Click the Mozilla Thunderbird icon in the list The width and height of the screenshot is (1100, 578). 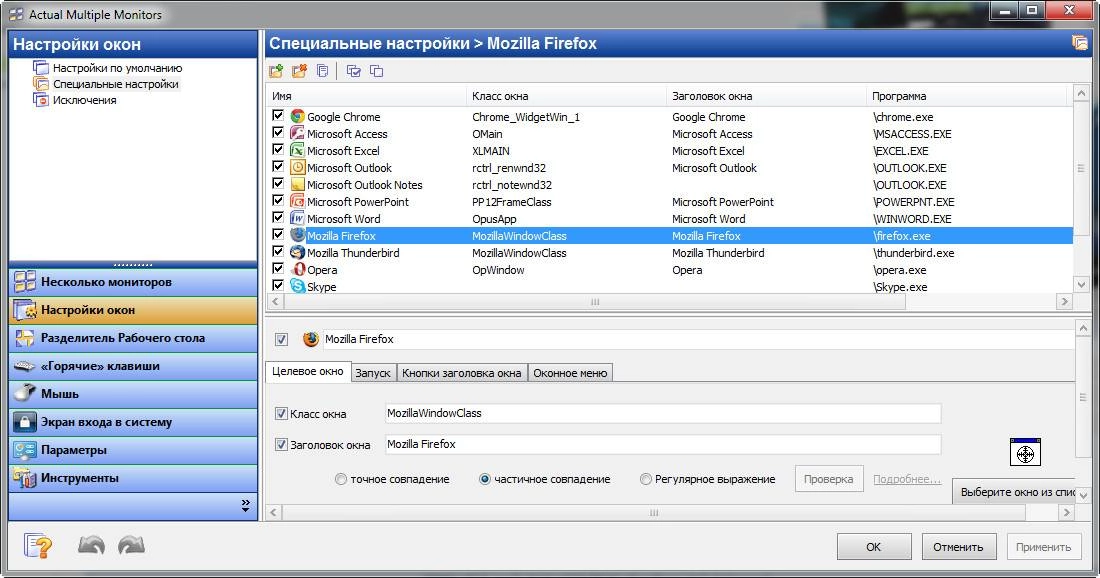point(297,253)
